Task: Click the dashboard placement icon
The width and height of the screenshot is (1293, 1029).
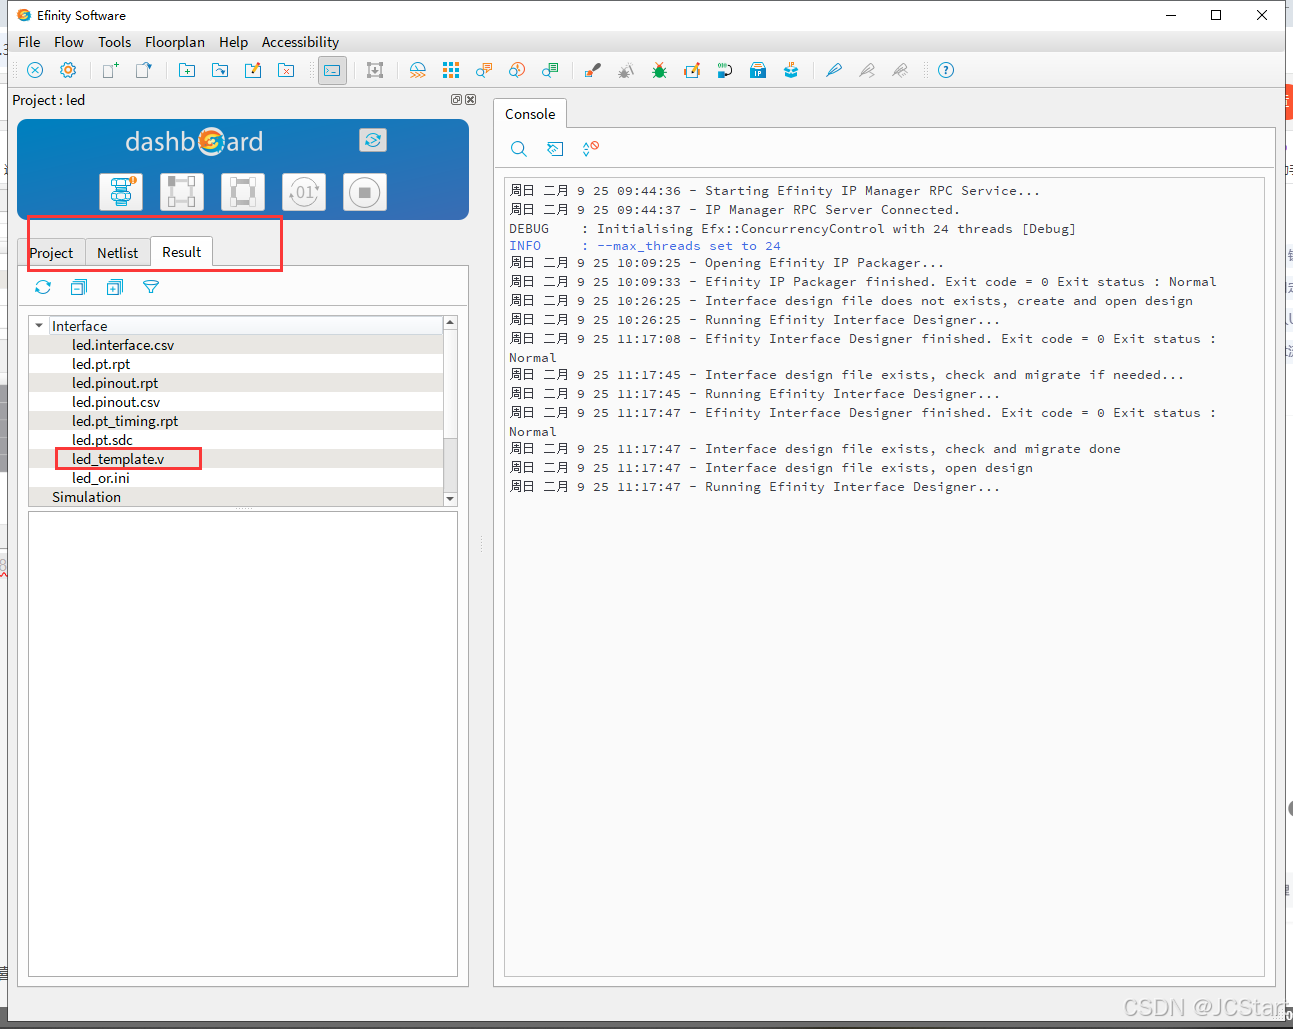Action: pyautogui.click(x=182, y=192)
